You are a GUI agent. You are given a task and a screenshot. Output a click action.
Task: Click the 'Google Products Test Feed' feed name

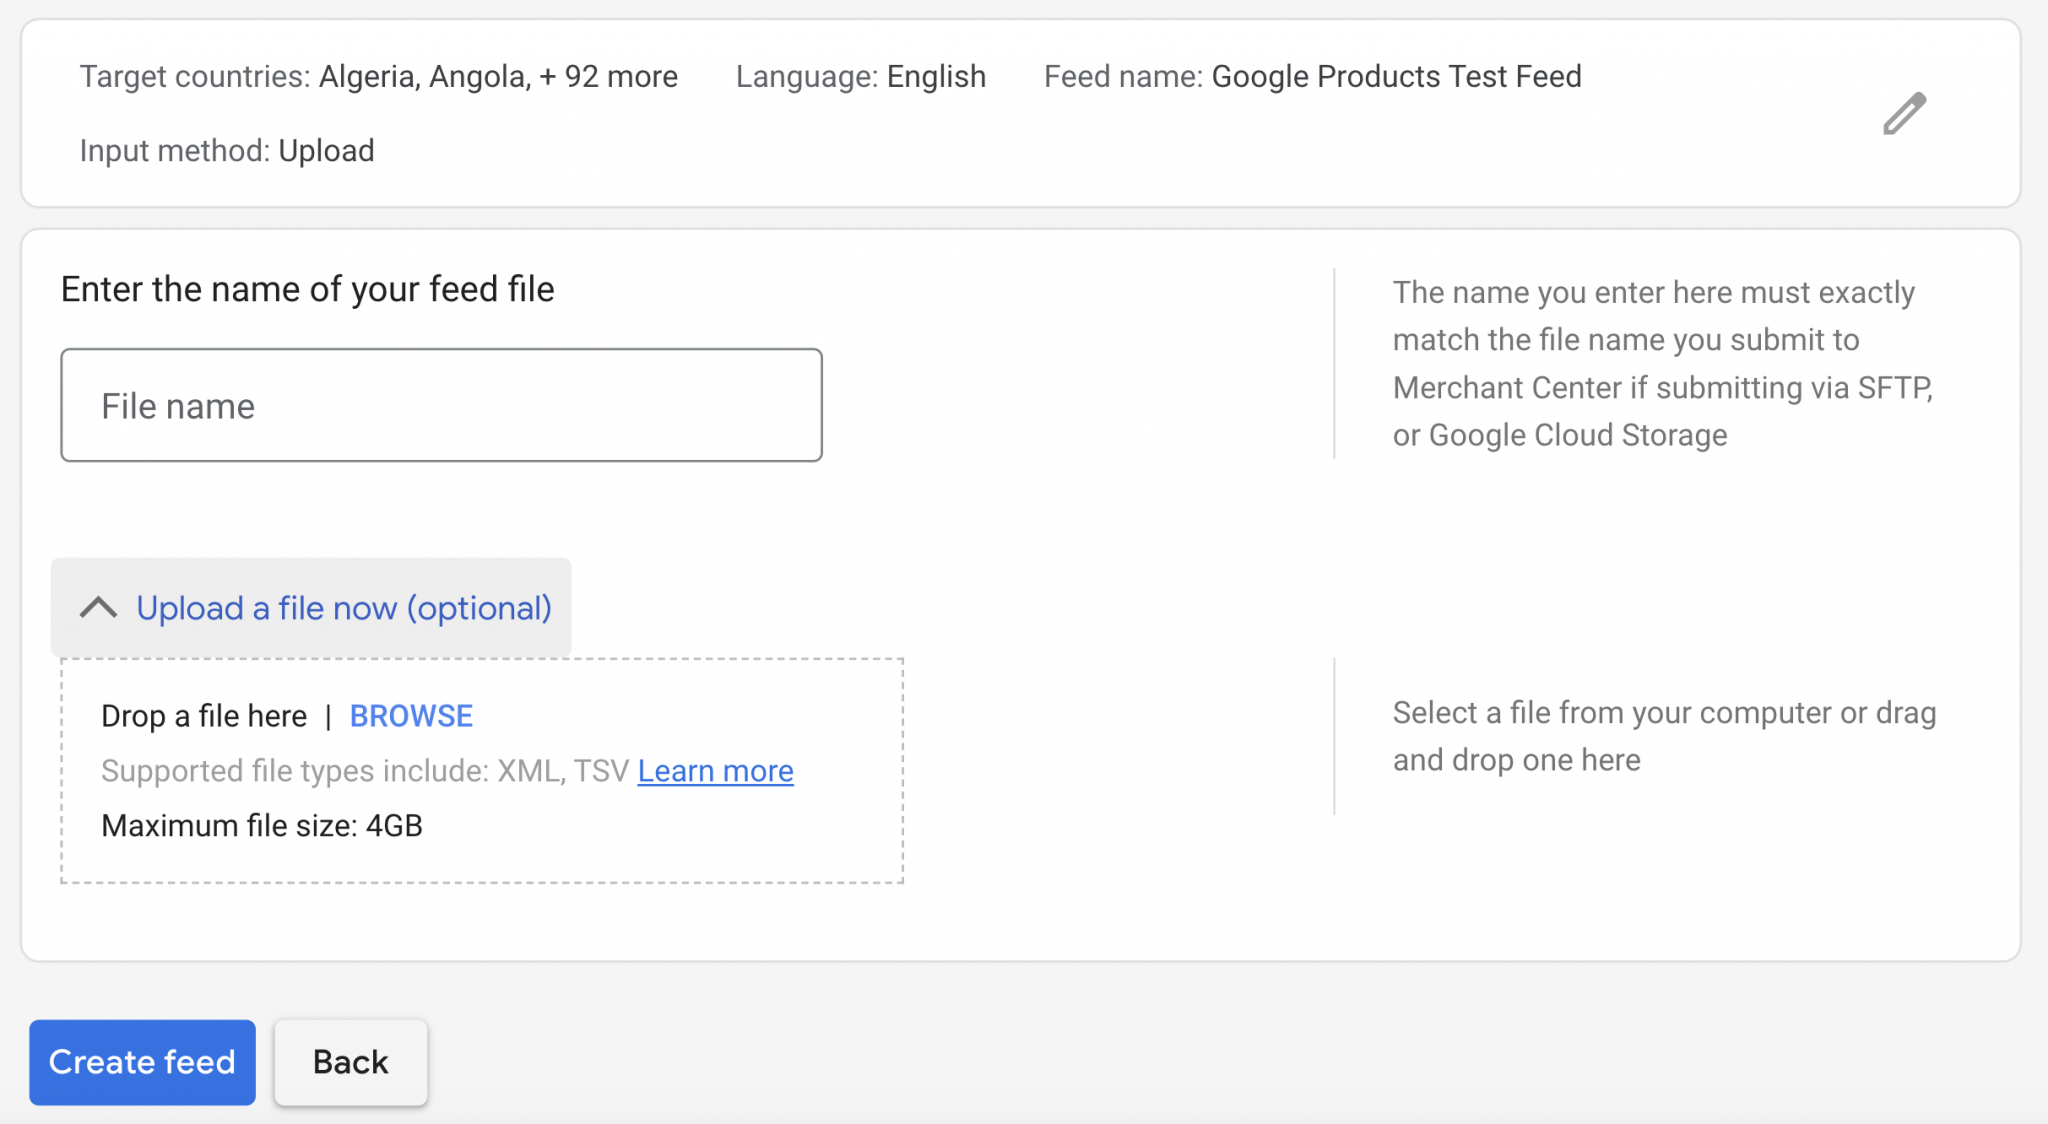(1396, 76)
